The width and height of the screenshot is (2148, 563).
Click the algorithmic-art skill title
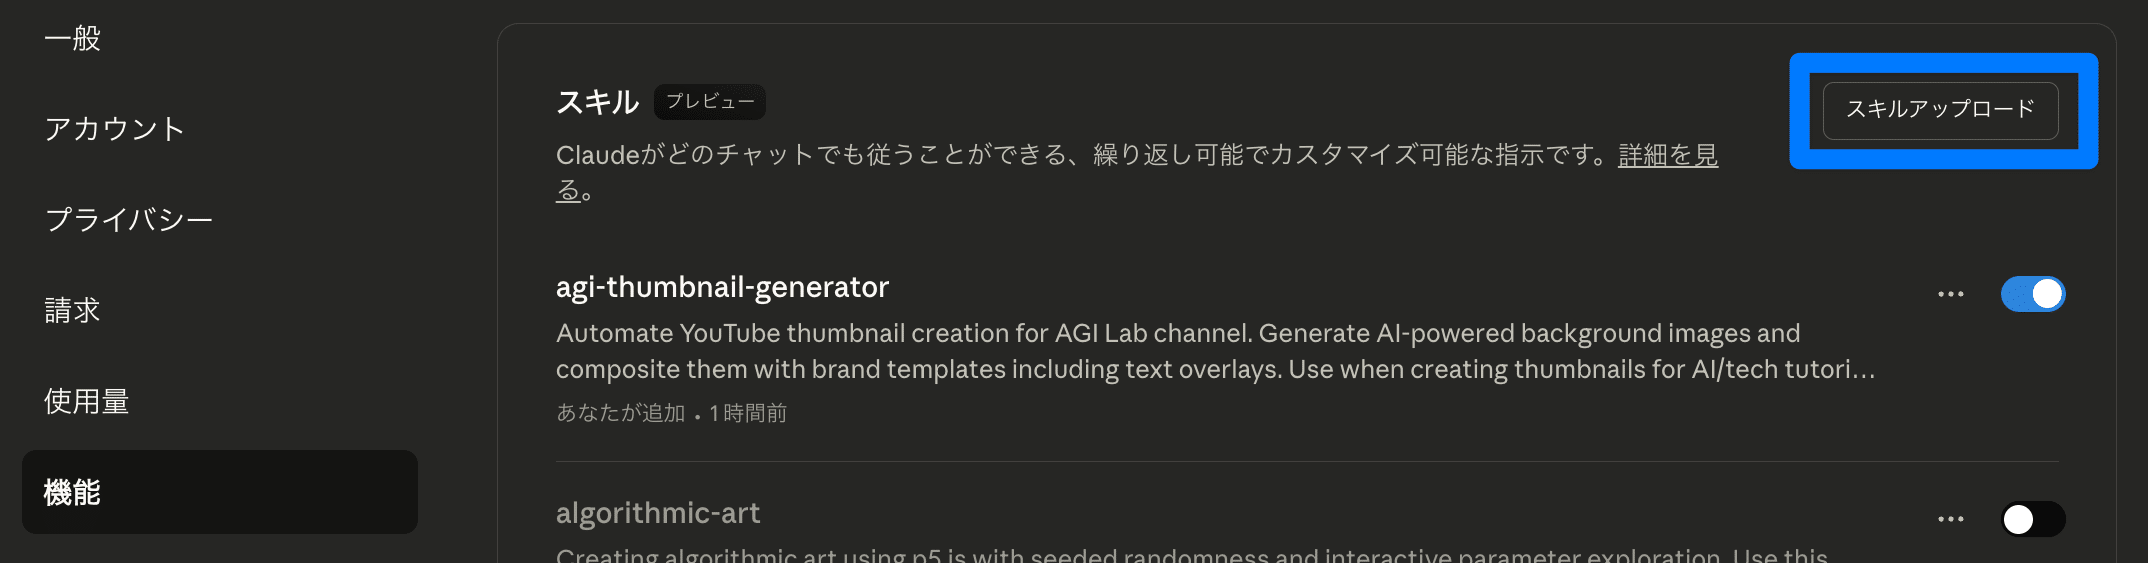pyautogui.click(x=658, y=513)
